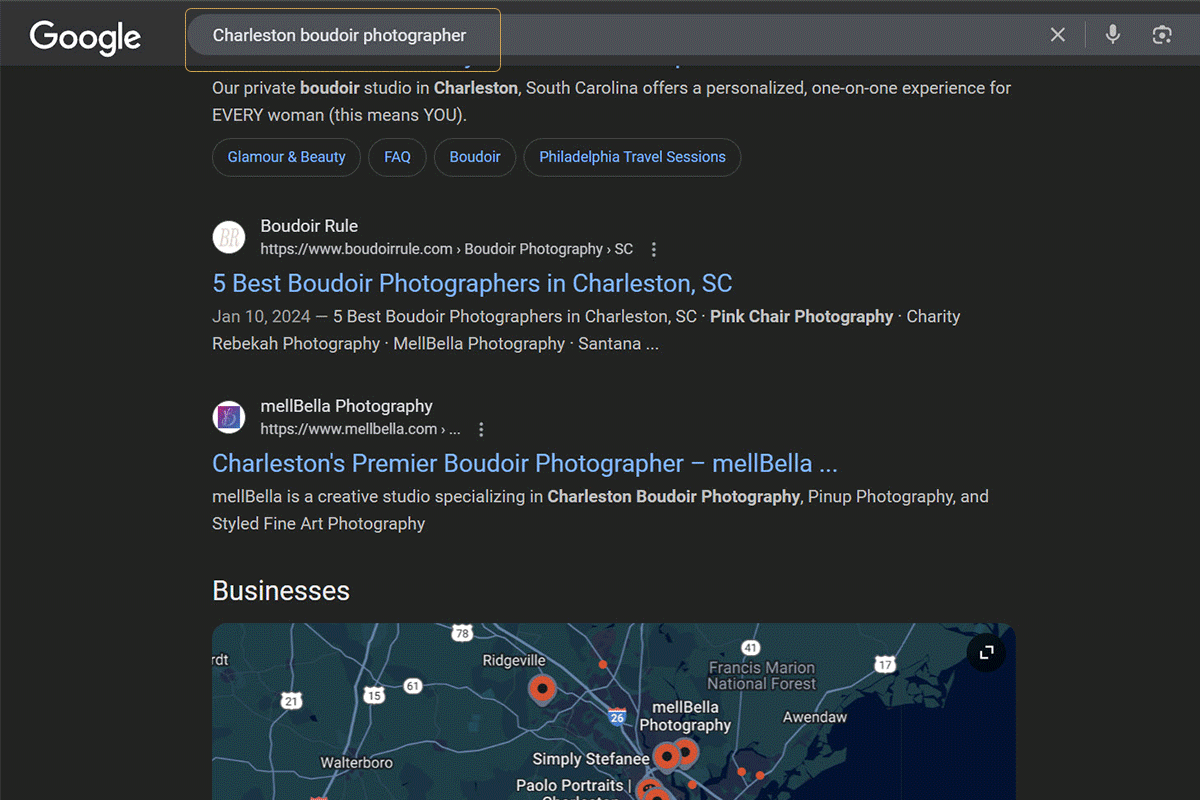
Task: Open Philadelphia Travel Sessions sitelink chip
Action: point(632,157)
